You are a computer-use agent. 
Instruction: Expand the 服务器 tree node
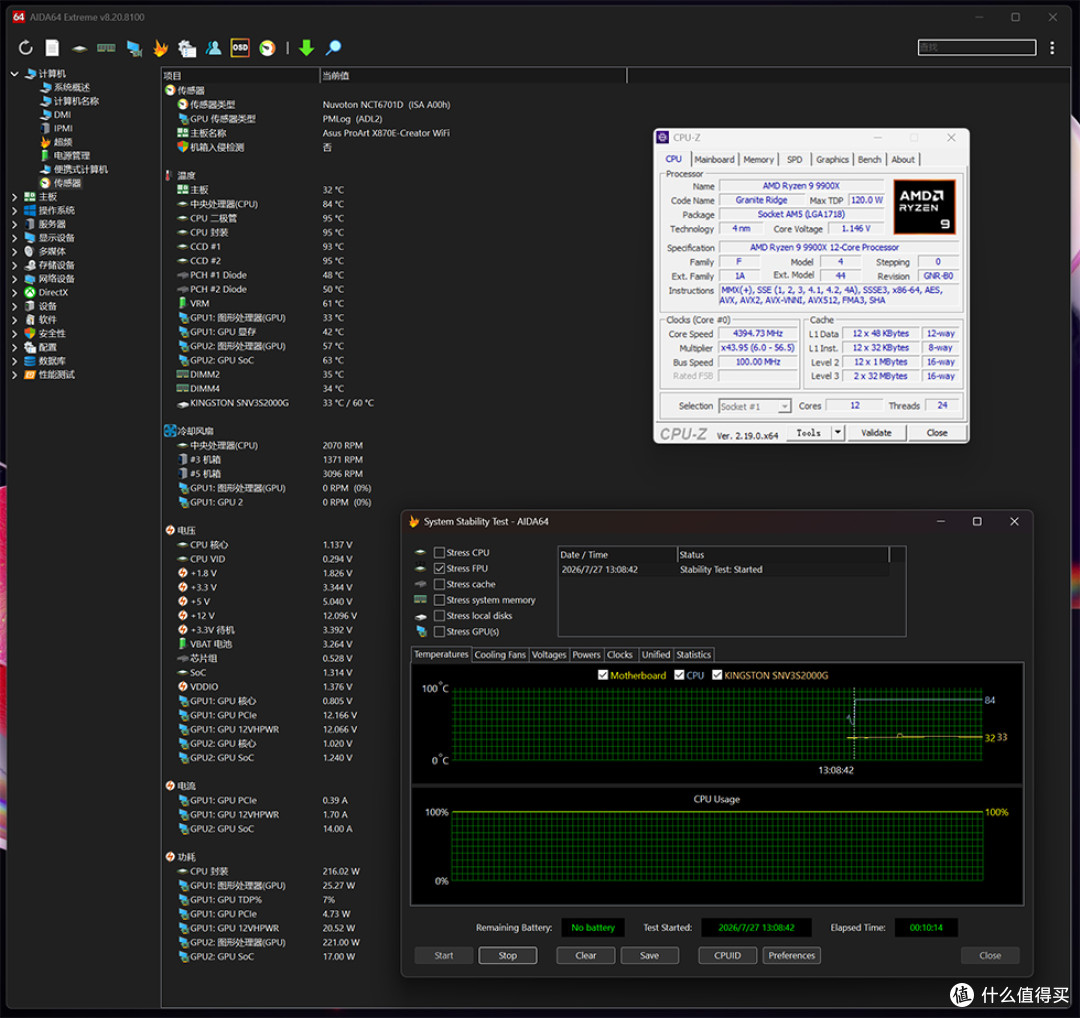pyautogui.click(x=14, y=225)
